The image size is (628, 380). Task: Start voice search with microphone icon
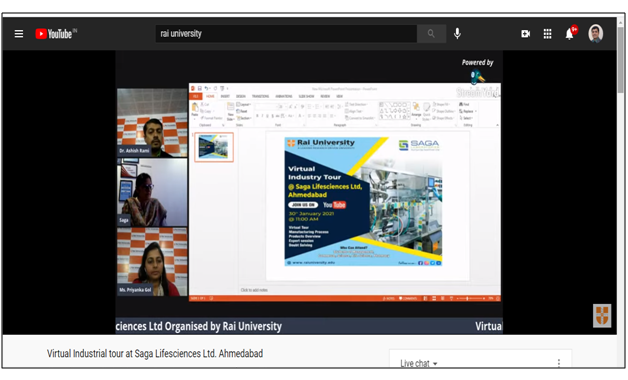pyautogui.click(x=457, y=34)
